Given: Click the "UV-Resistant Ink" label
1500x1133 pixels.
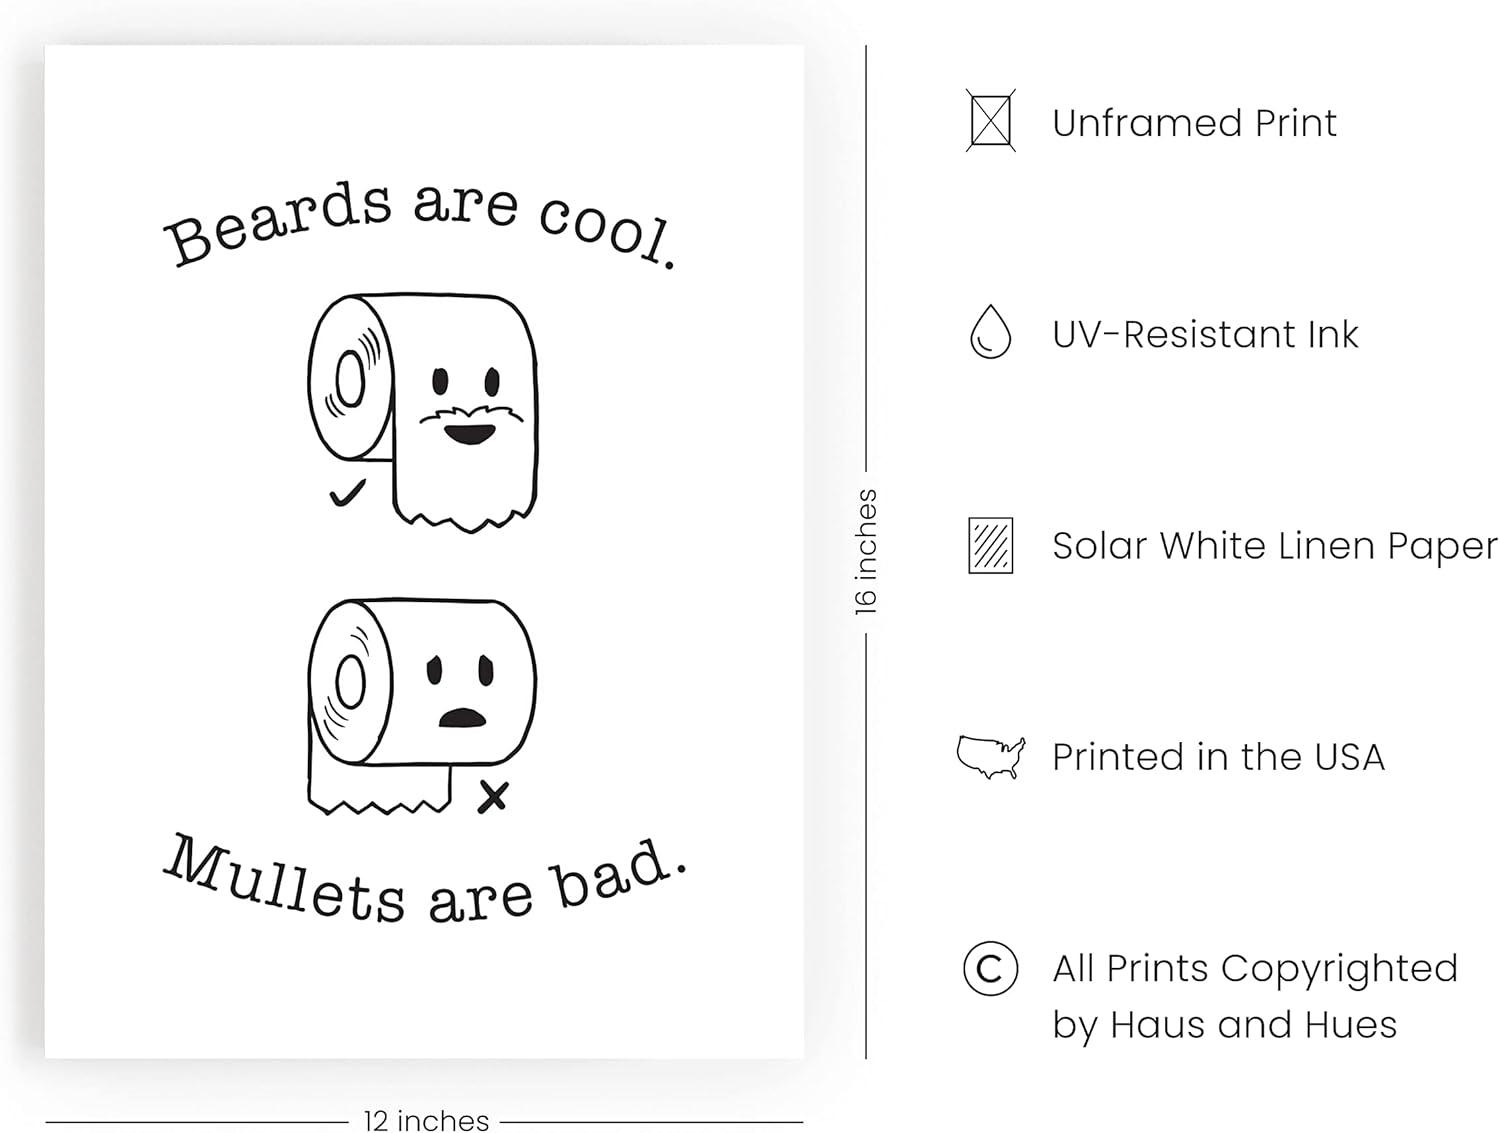Looking at the screenshot, I should click(1204, 334).
